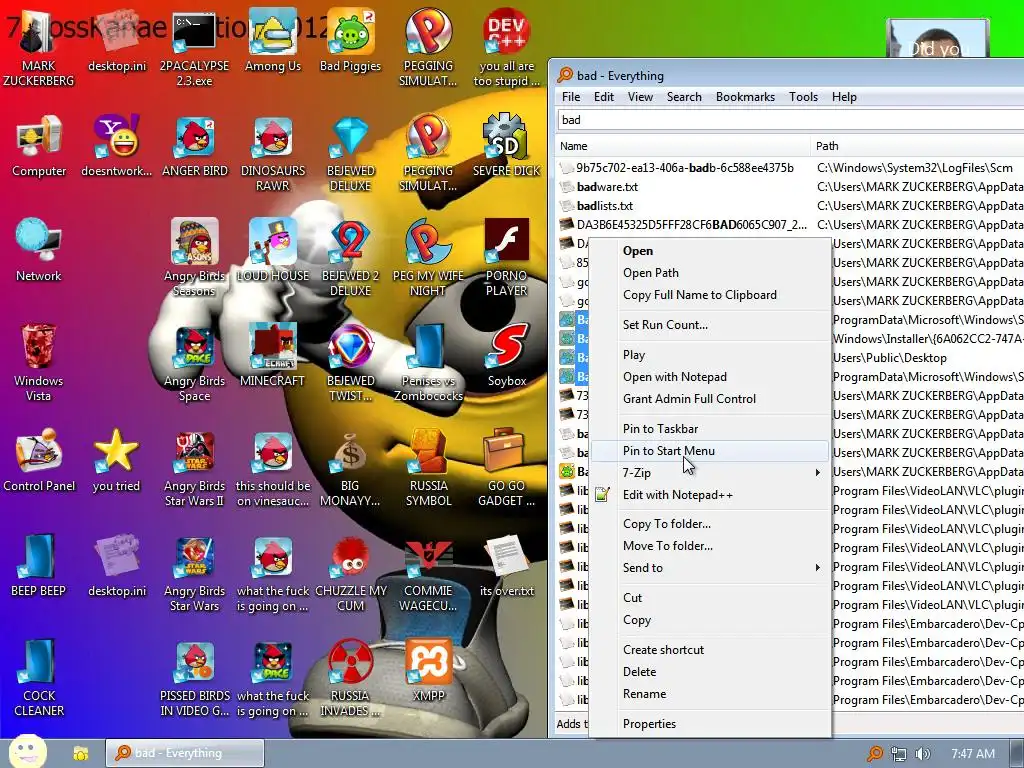Image resolution: width=1024 pixels, height=768 pixels.
Task: Select the Bad Piggies desktop icon
Action: click(x=351, y=41)
